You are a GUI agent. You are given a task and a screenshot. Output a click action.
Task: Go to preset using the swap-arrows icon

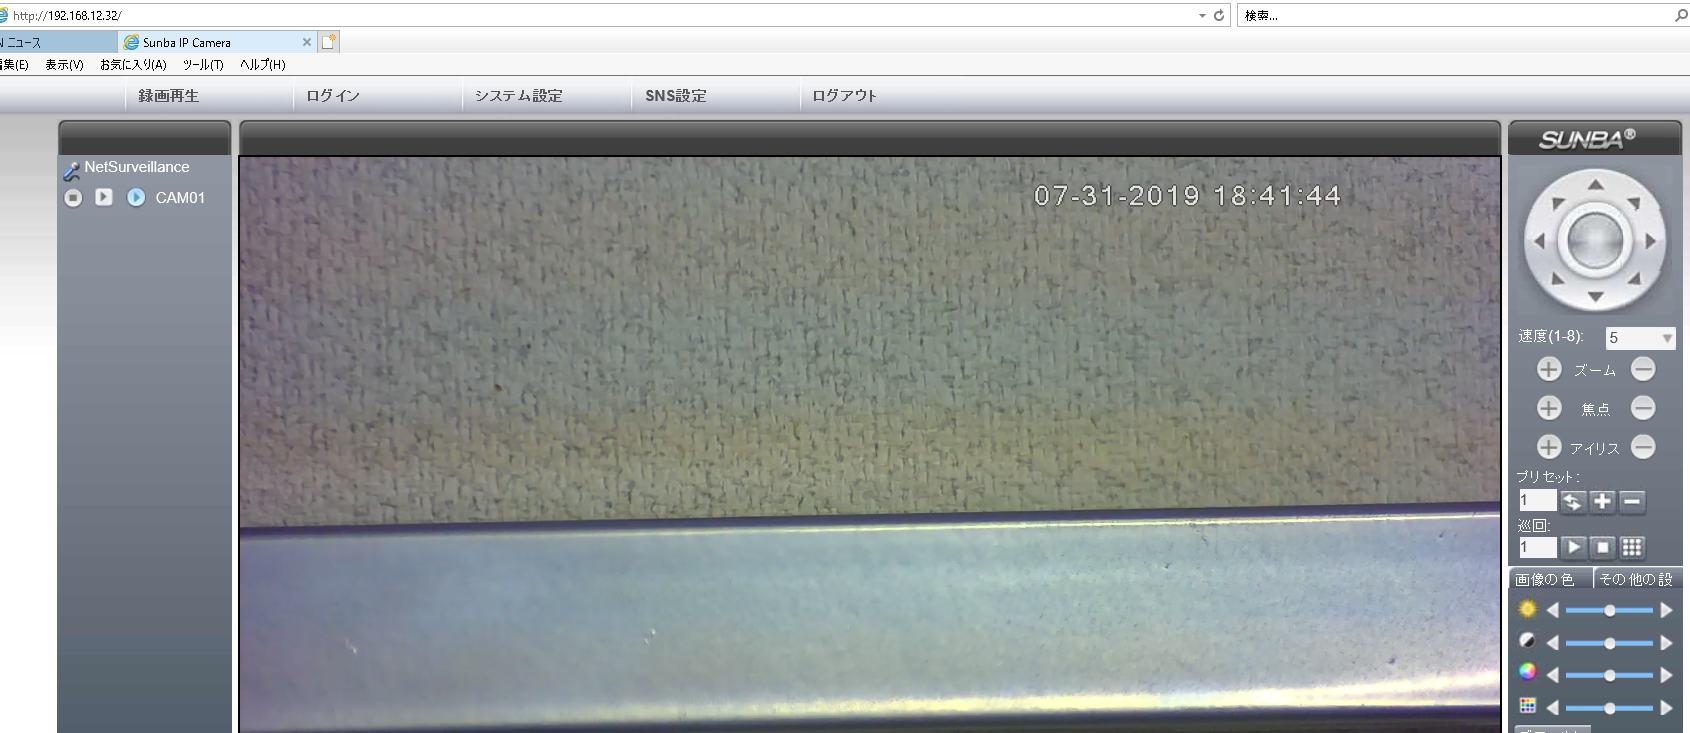pyautogui.click(x=1573, y=501)
